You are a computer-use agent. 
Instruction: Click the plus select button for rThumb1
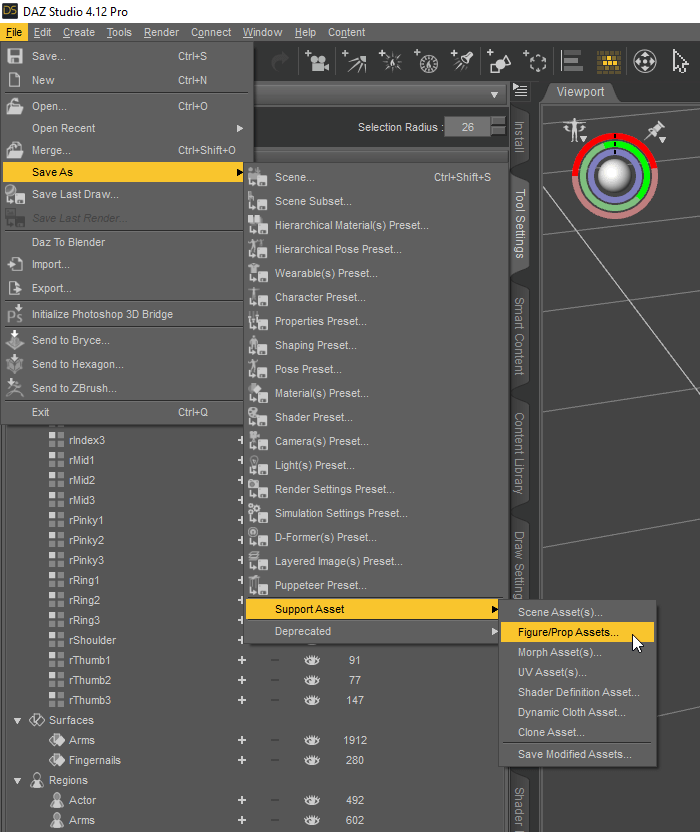tap(242, 660)
